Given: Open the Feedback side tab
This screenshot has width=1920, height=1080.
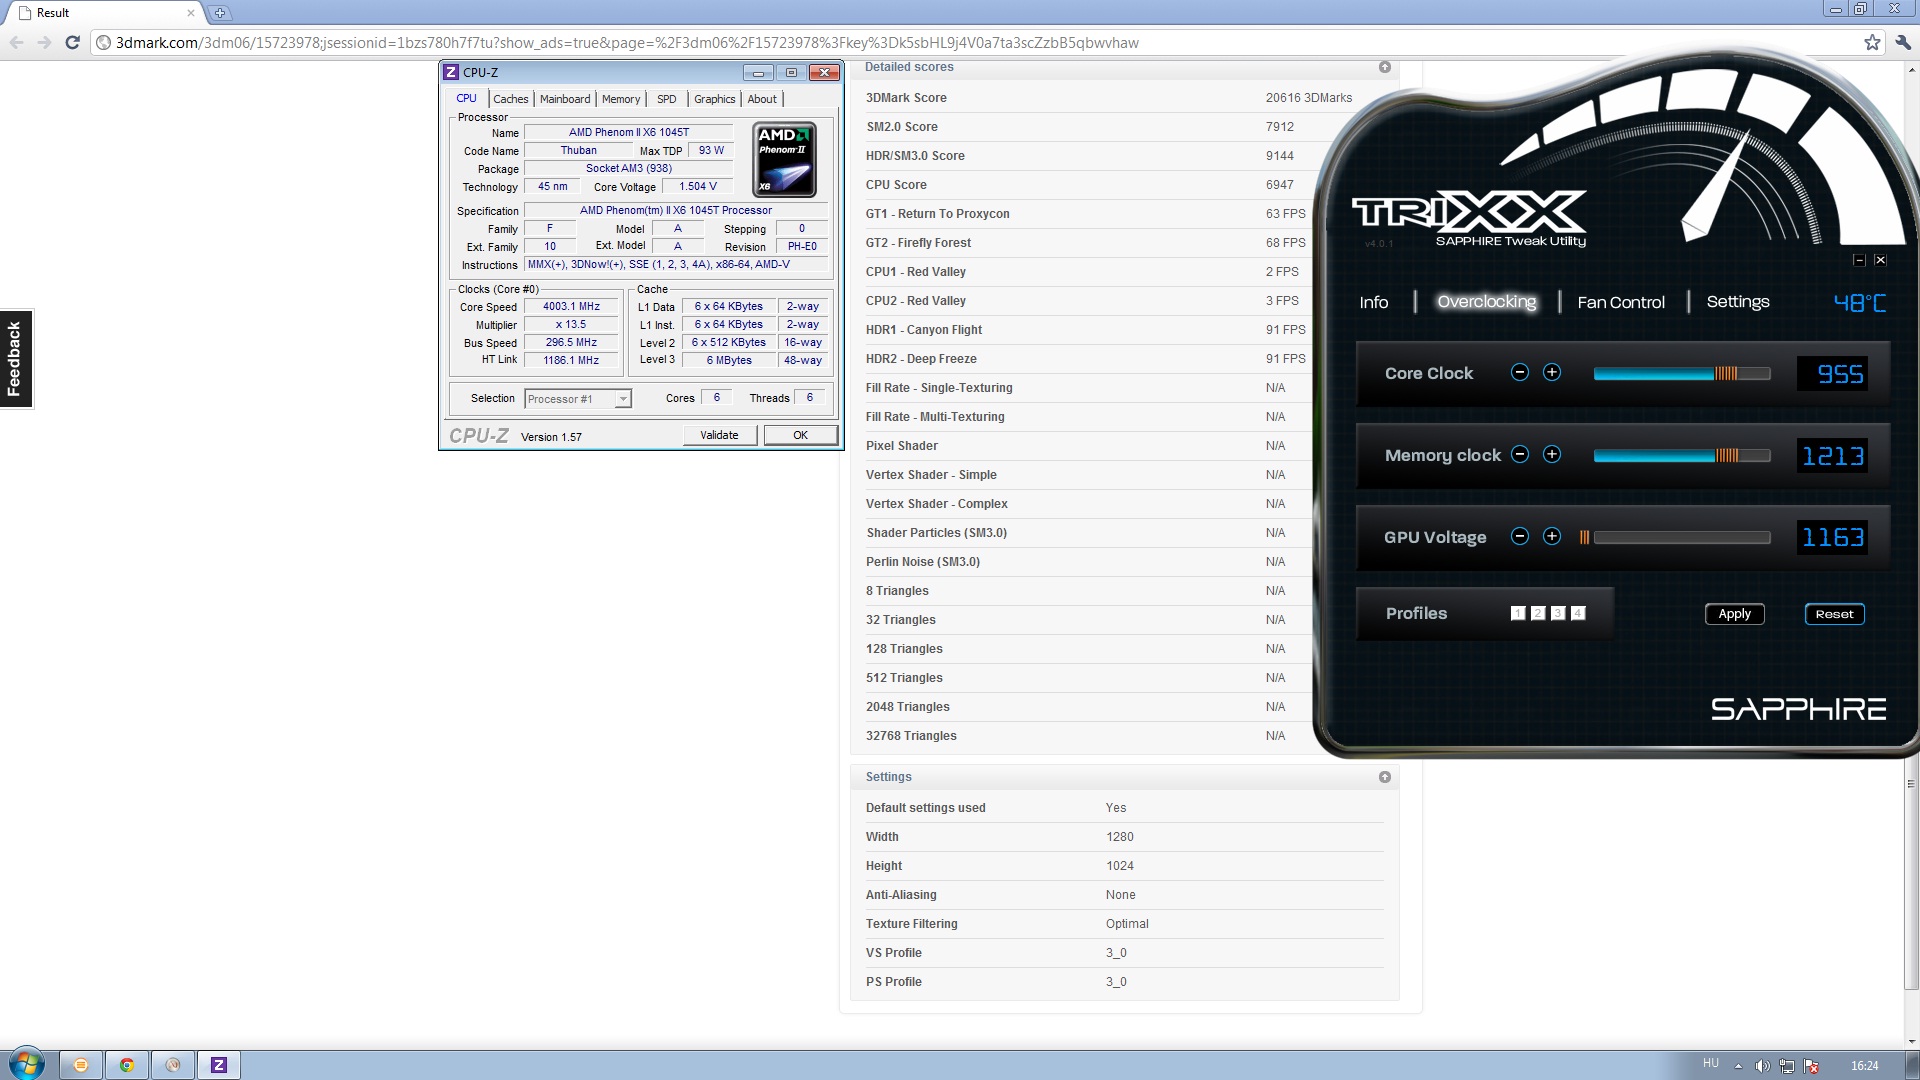Looking at the screenshot, I should [15, 358].
